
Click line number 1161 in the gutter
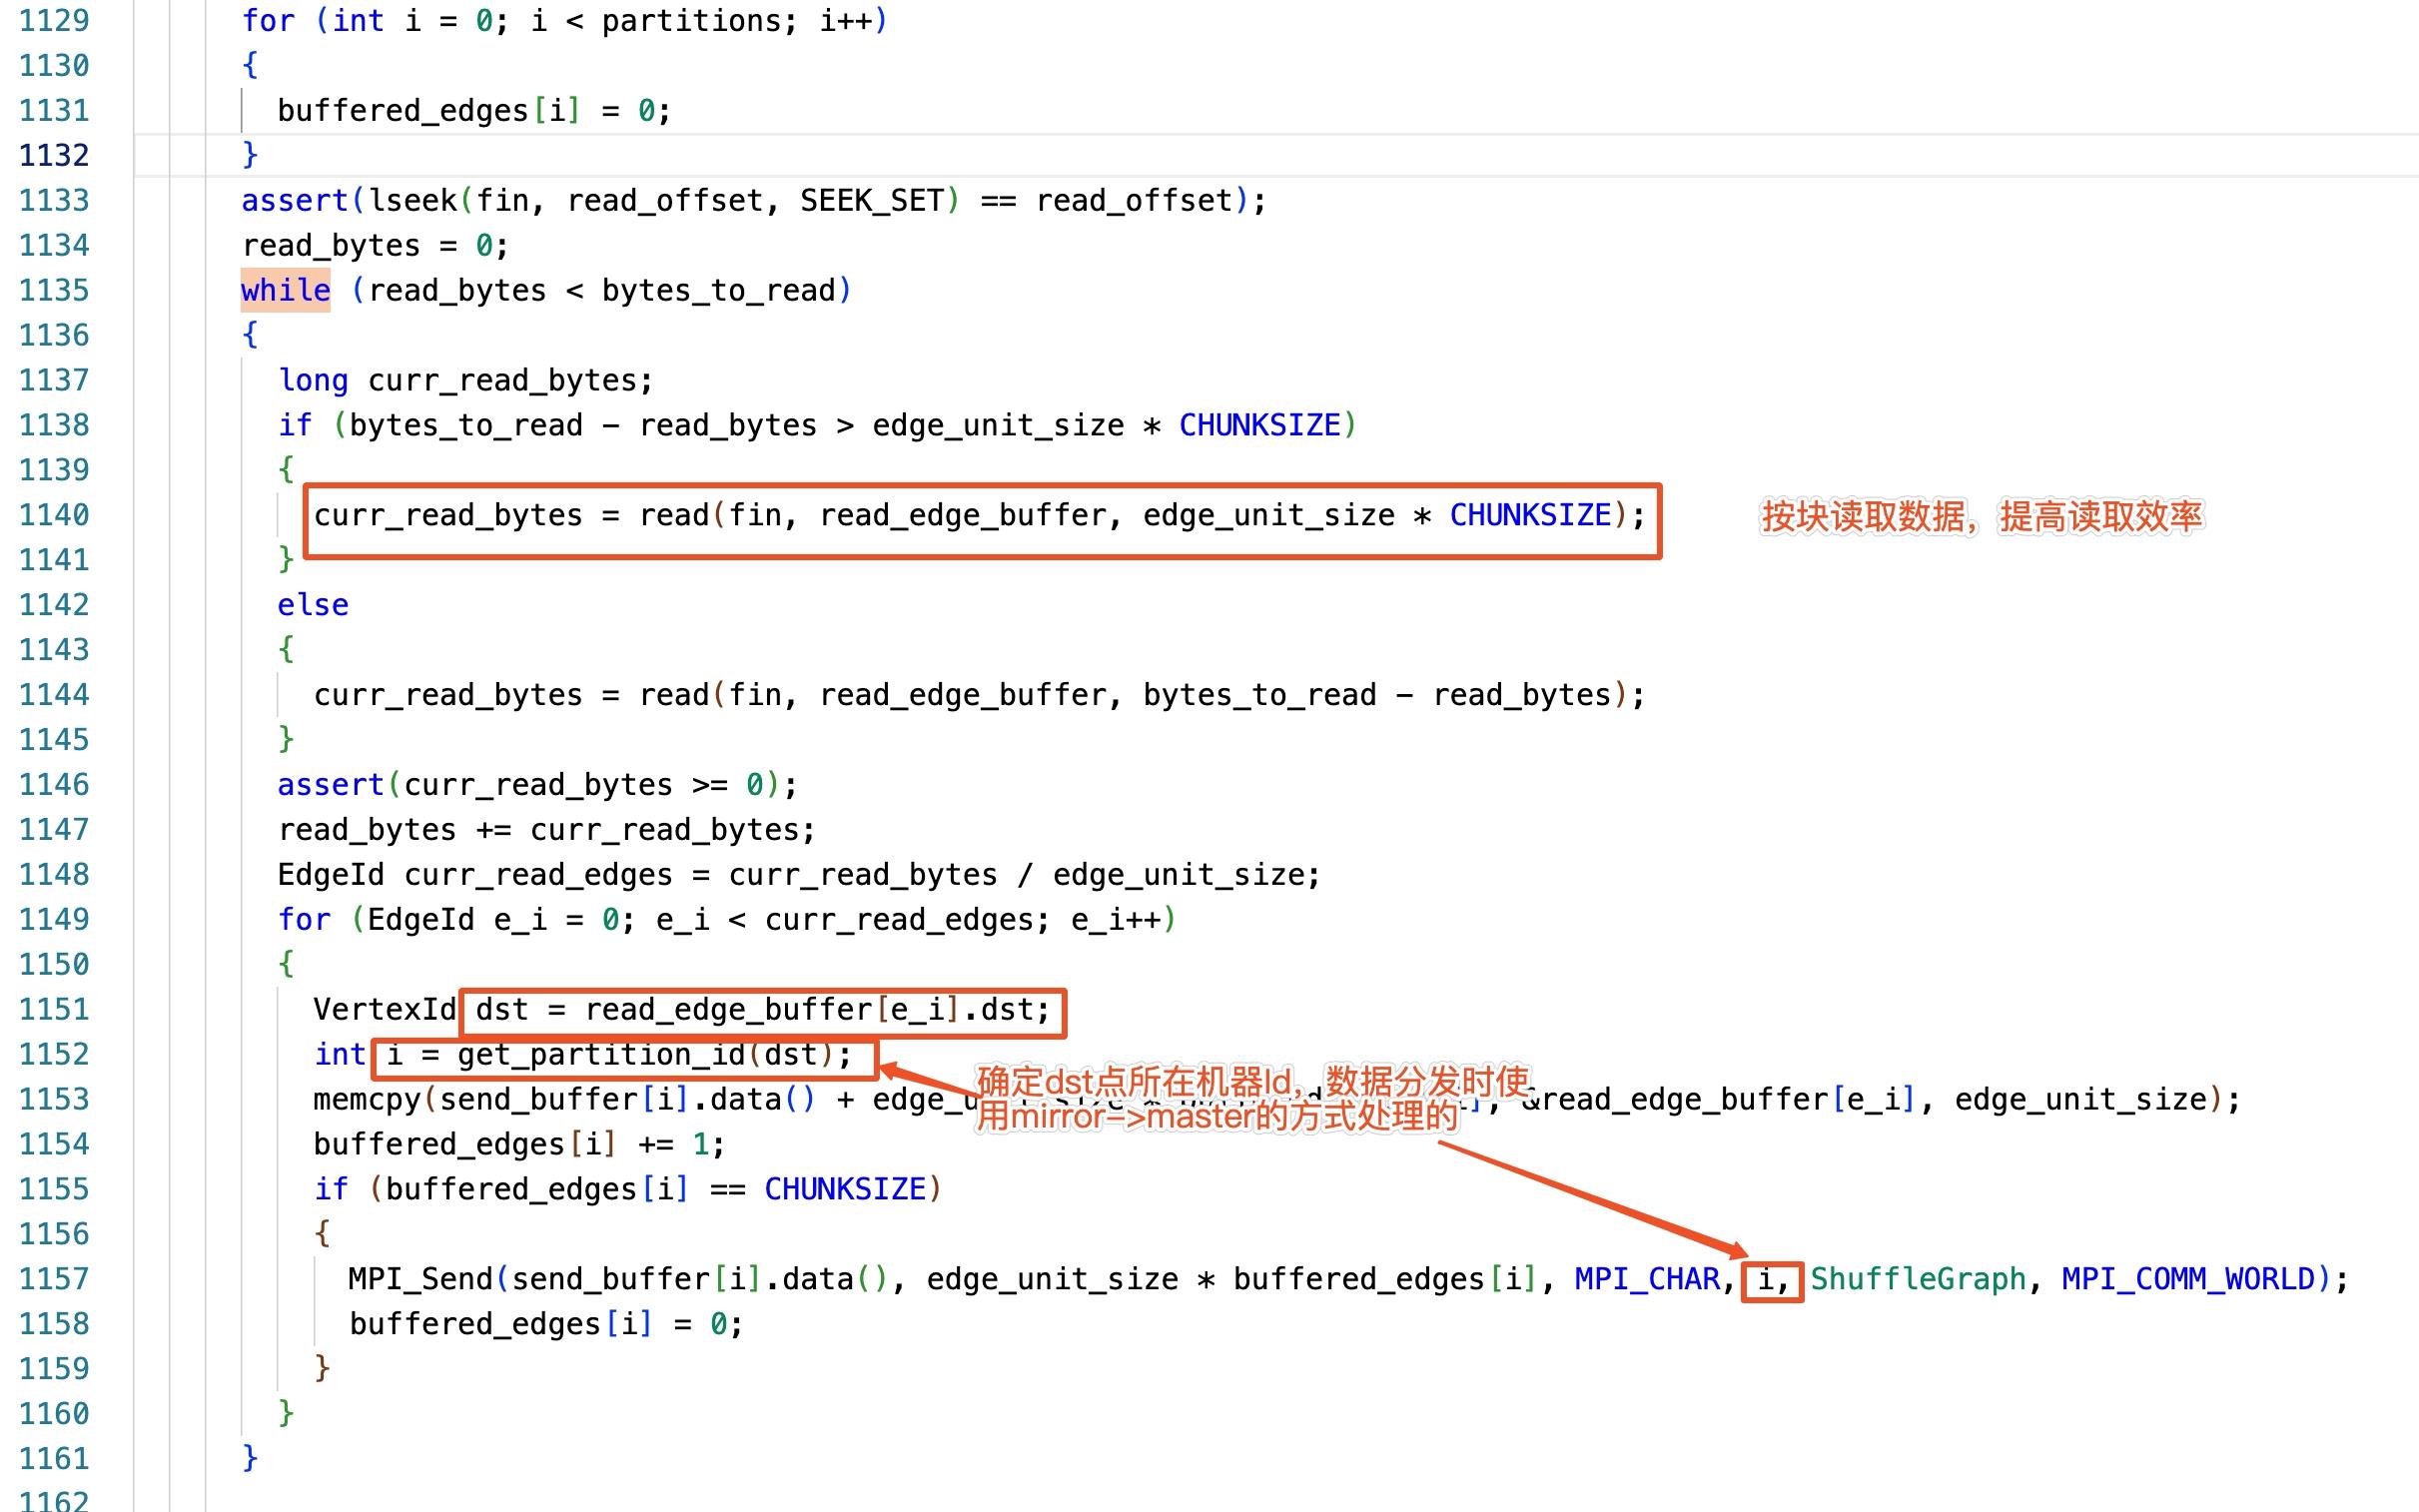click(54, 1459)
